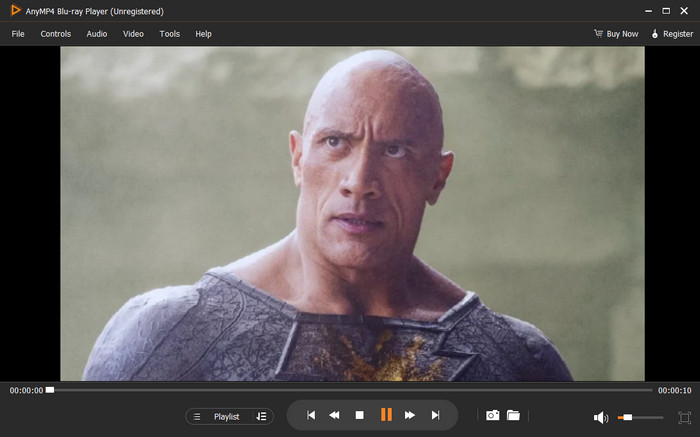
Task: Open the Audio menu
Action: tap(97, 34)
